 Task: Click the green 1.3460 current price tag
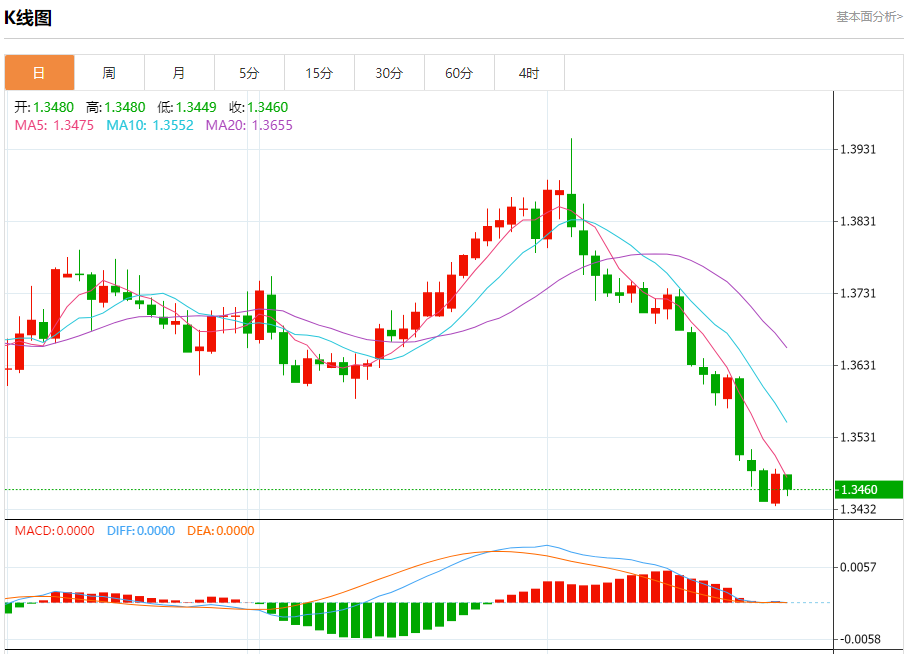click(x=869, y=490)
